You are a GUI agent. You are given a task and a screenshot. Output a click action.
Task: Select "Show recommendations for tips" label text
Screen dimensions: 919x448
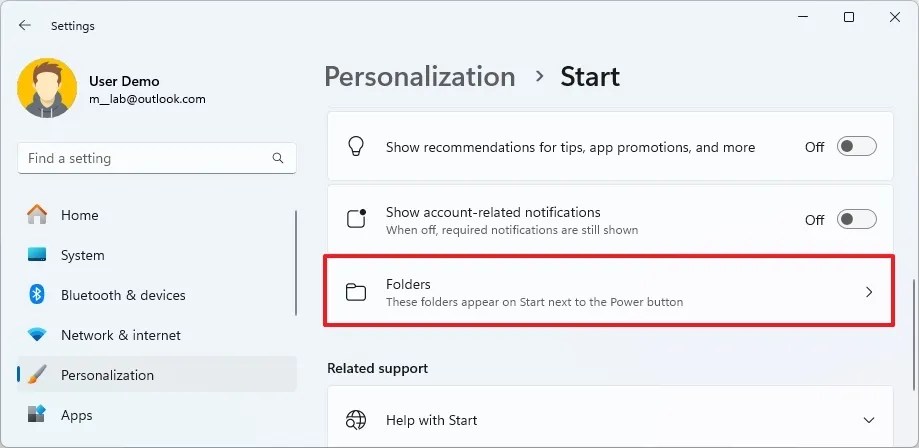click(570, 147)
